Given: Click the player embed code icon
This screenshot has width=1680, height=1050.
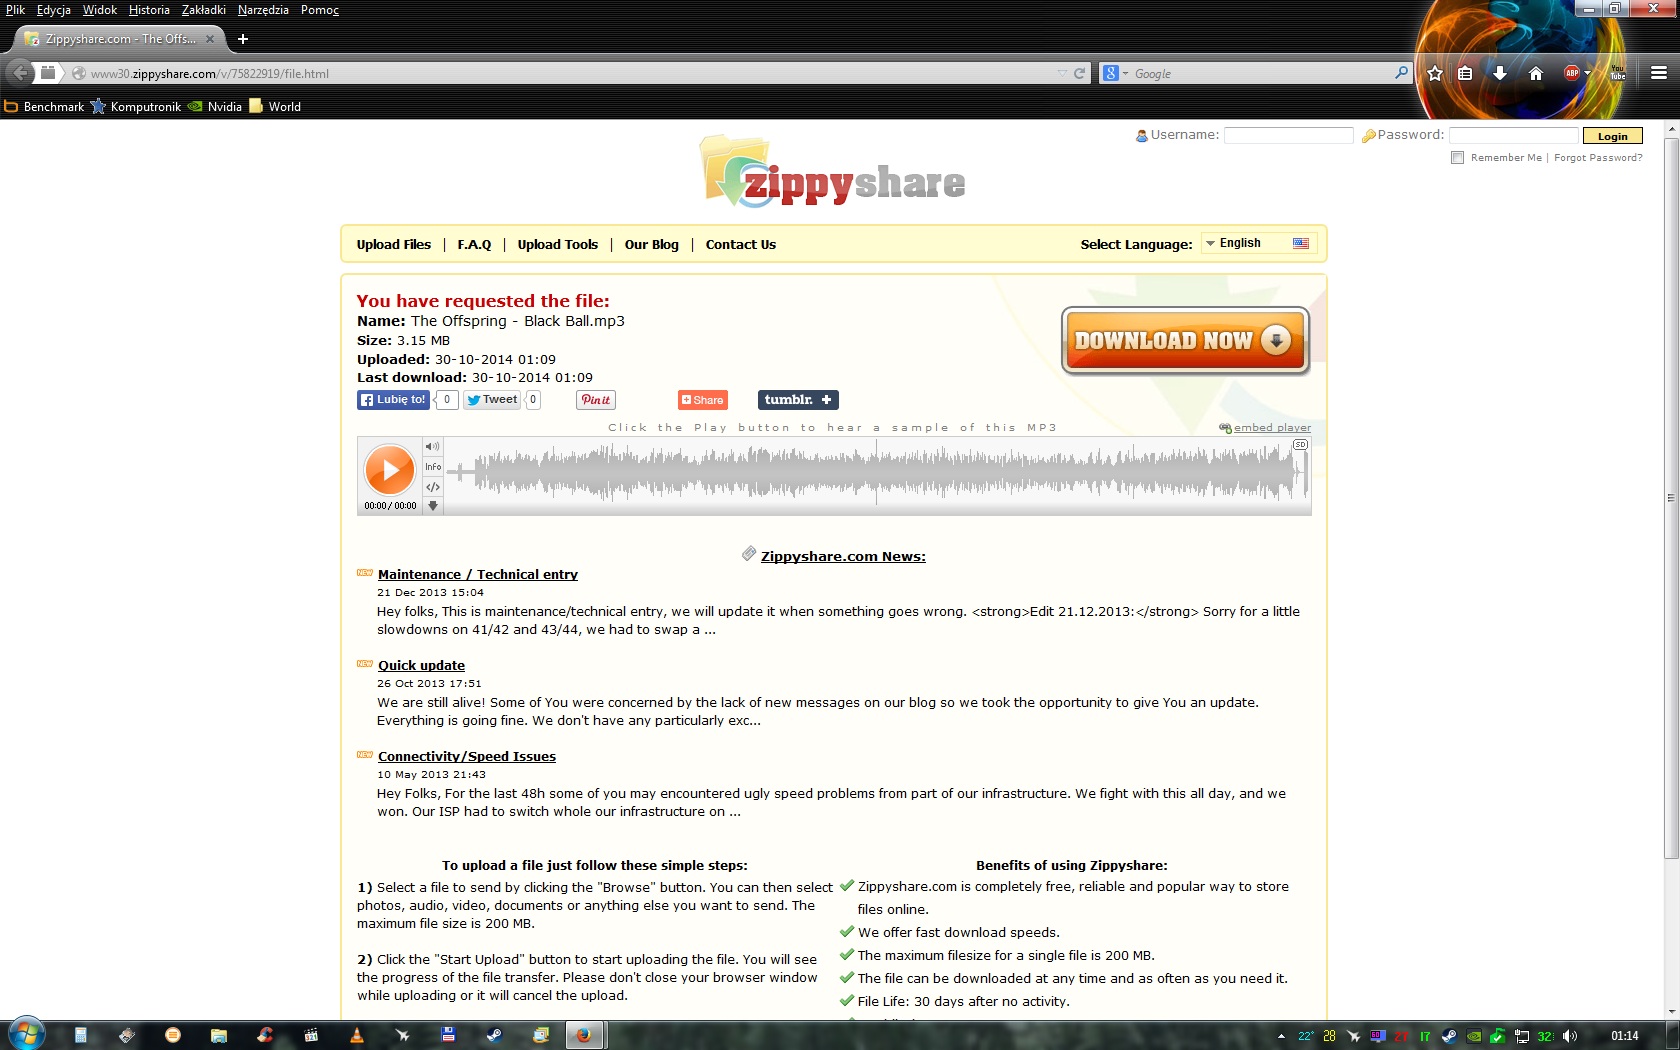Looking at the screenshot, I should (x=433, y=487).
